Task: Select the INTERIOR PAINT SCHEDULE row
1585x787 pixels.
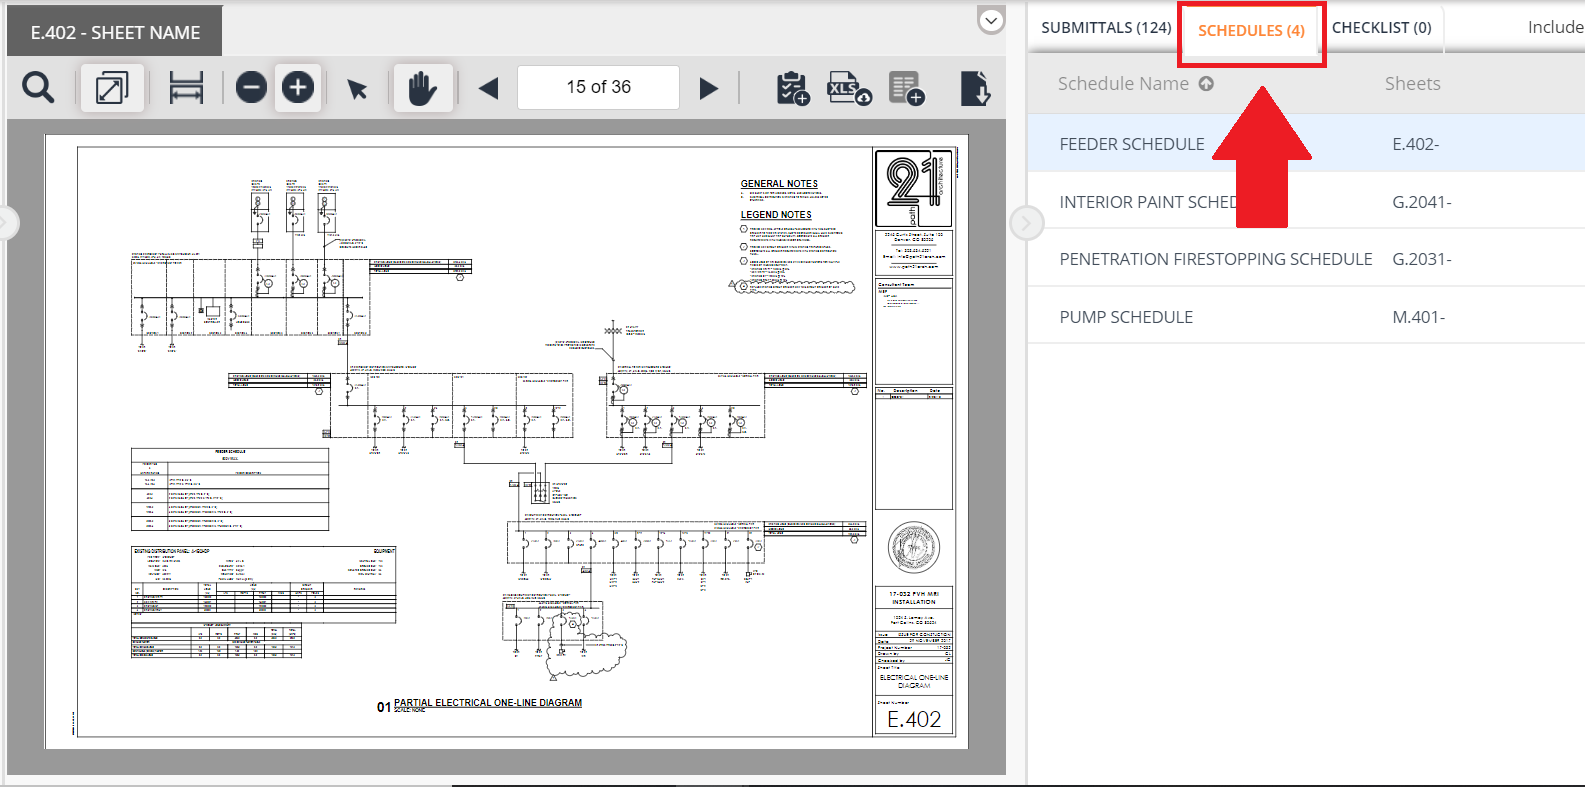Action: click(x=1306, y=201)
